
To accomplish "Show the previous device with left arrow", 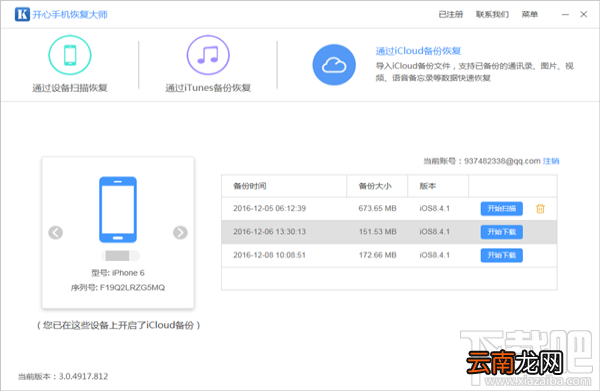I will [x=55, y=232].
